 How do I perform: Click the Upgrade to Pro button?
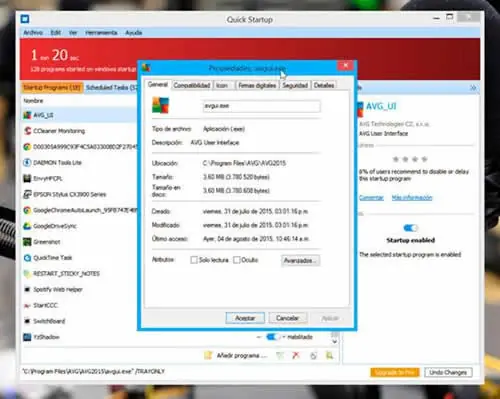(x=395, y=372)
